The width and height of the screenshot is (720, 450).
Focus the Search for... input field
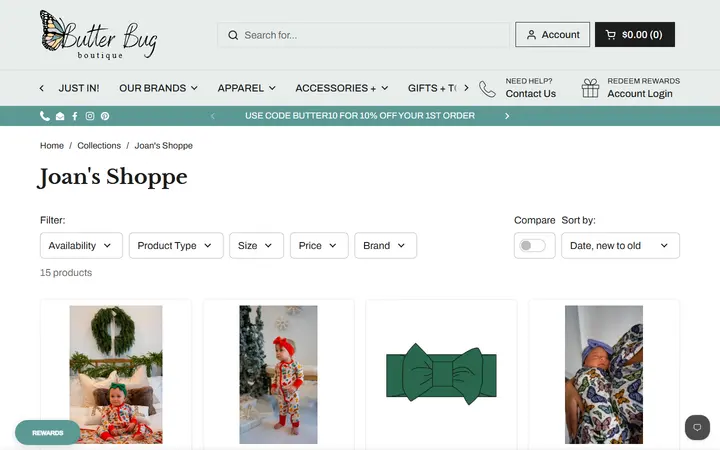click(x=364, y=35)
